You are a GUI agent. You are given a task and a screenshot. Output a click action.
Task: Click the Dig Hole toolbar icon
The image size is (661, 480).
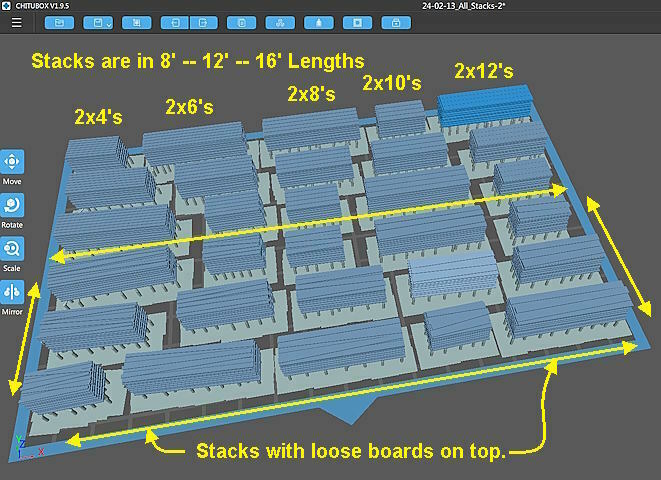(x=357, y=23)
